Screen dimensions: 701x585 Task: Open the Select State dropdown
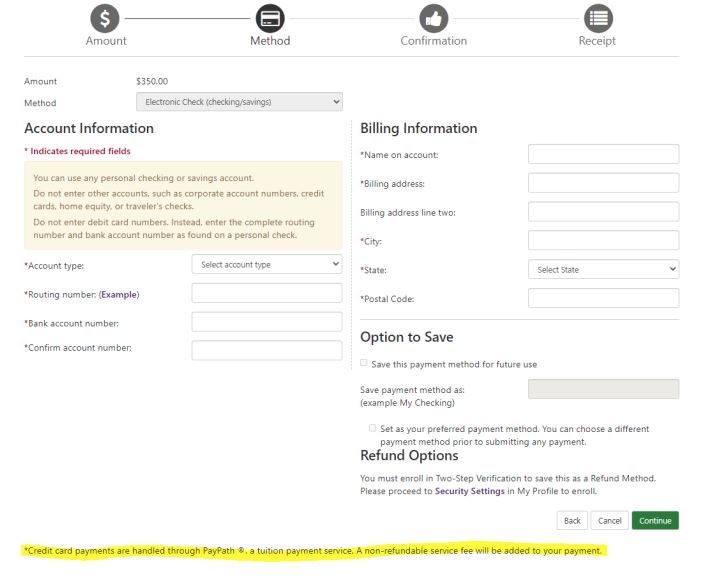[604, 269]
